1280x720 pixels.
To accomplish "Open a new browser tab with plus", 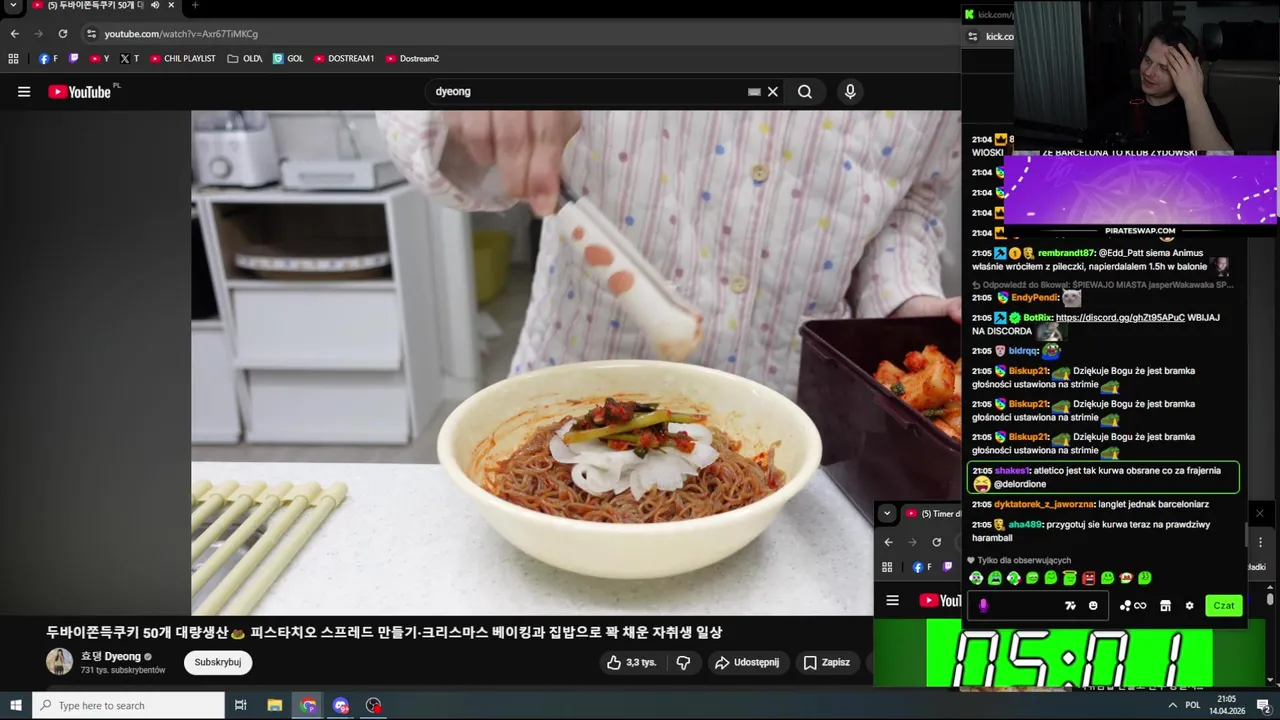I will coord(195,5).
